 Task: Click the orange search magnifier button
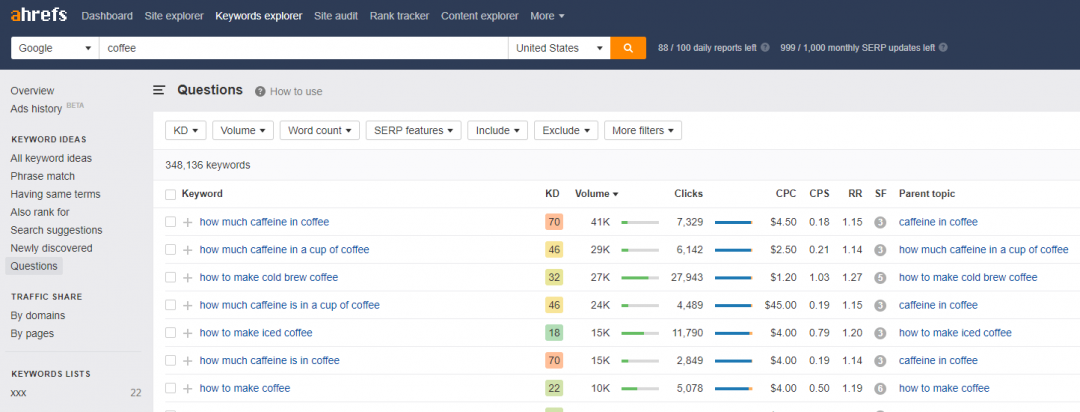(x=628, y=48)
